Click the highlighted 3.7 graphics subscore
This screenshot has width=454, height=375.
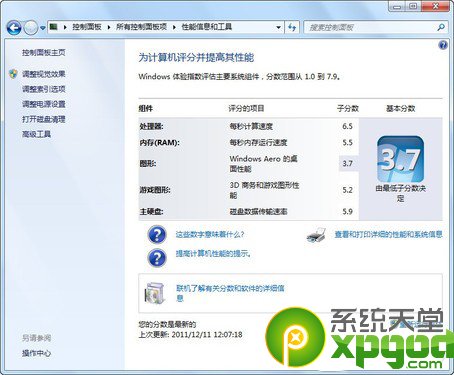[348, 163]
